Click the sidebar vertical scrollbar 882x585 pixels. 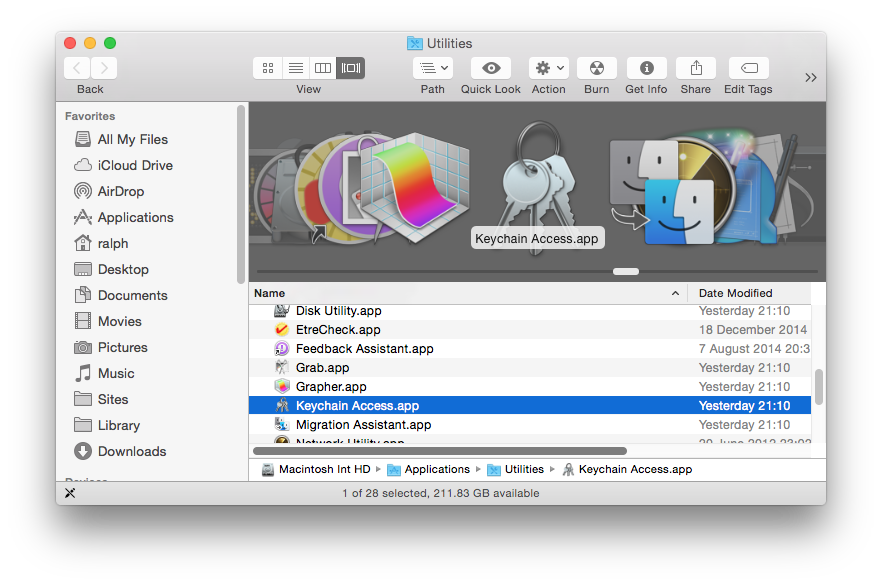tap(241, 194)
